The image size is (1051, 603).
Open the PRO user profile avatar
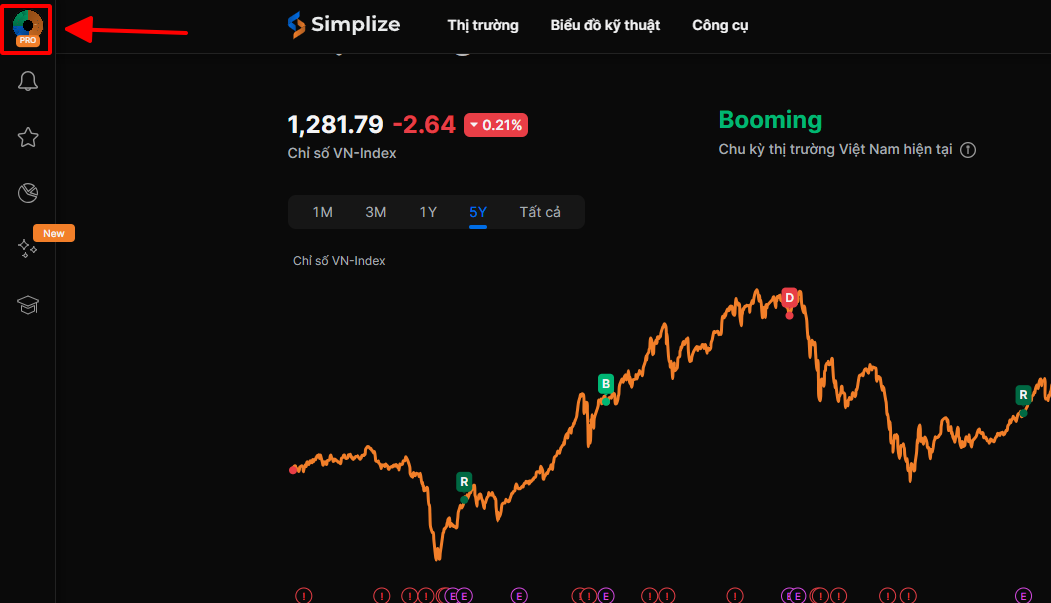pos(28,27)
